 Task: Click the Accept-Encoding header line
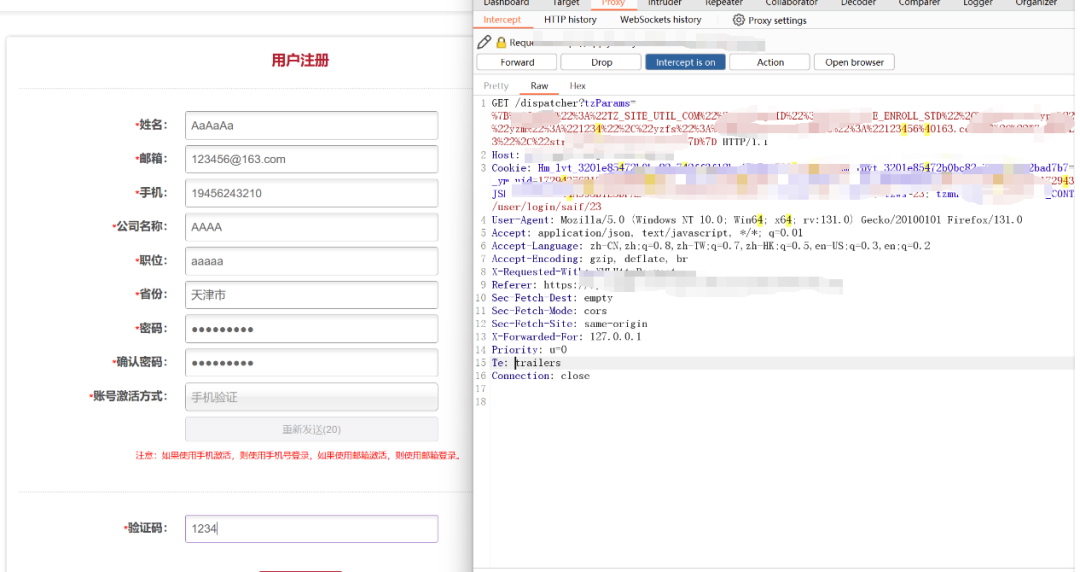click(x=590, y=259)
